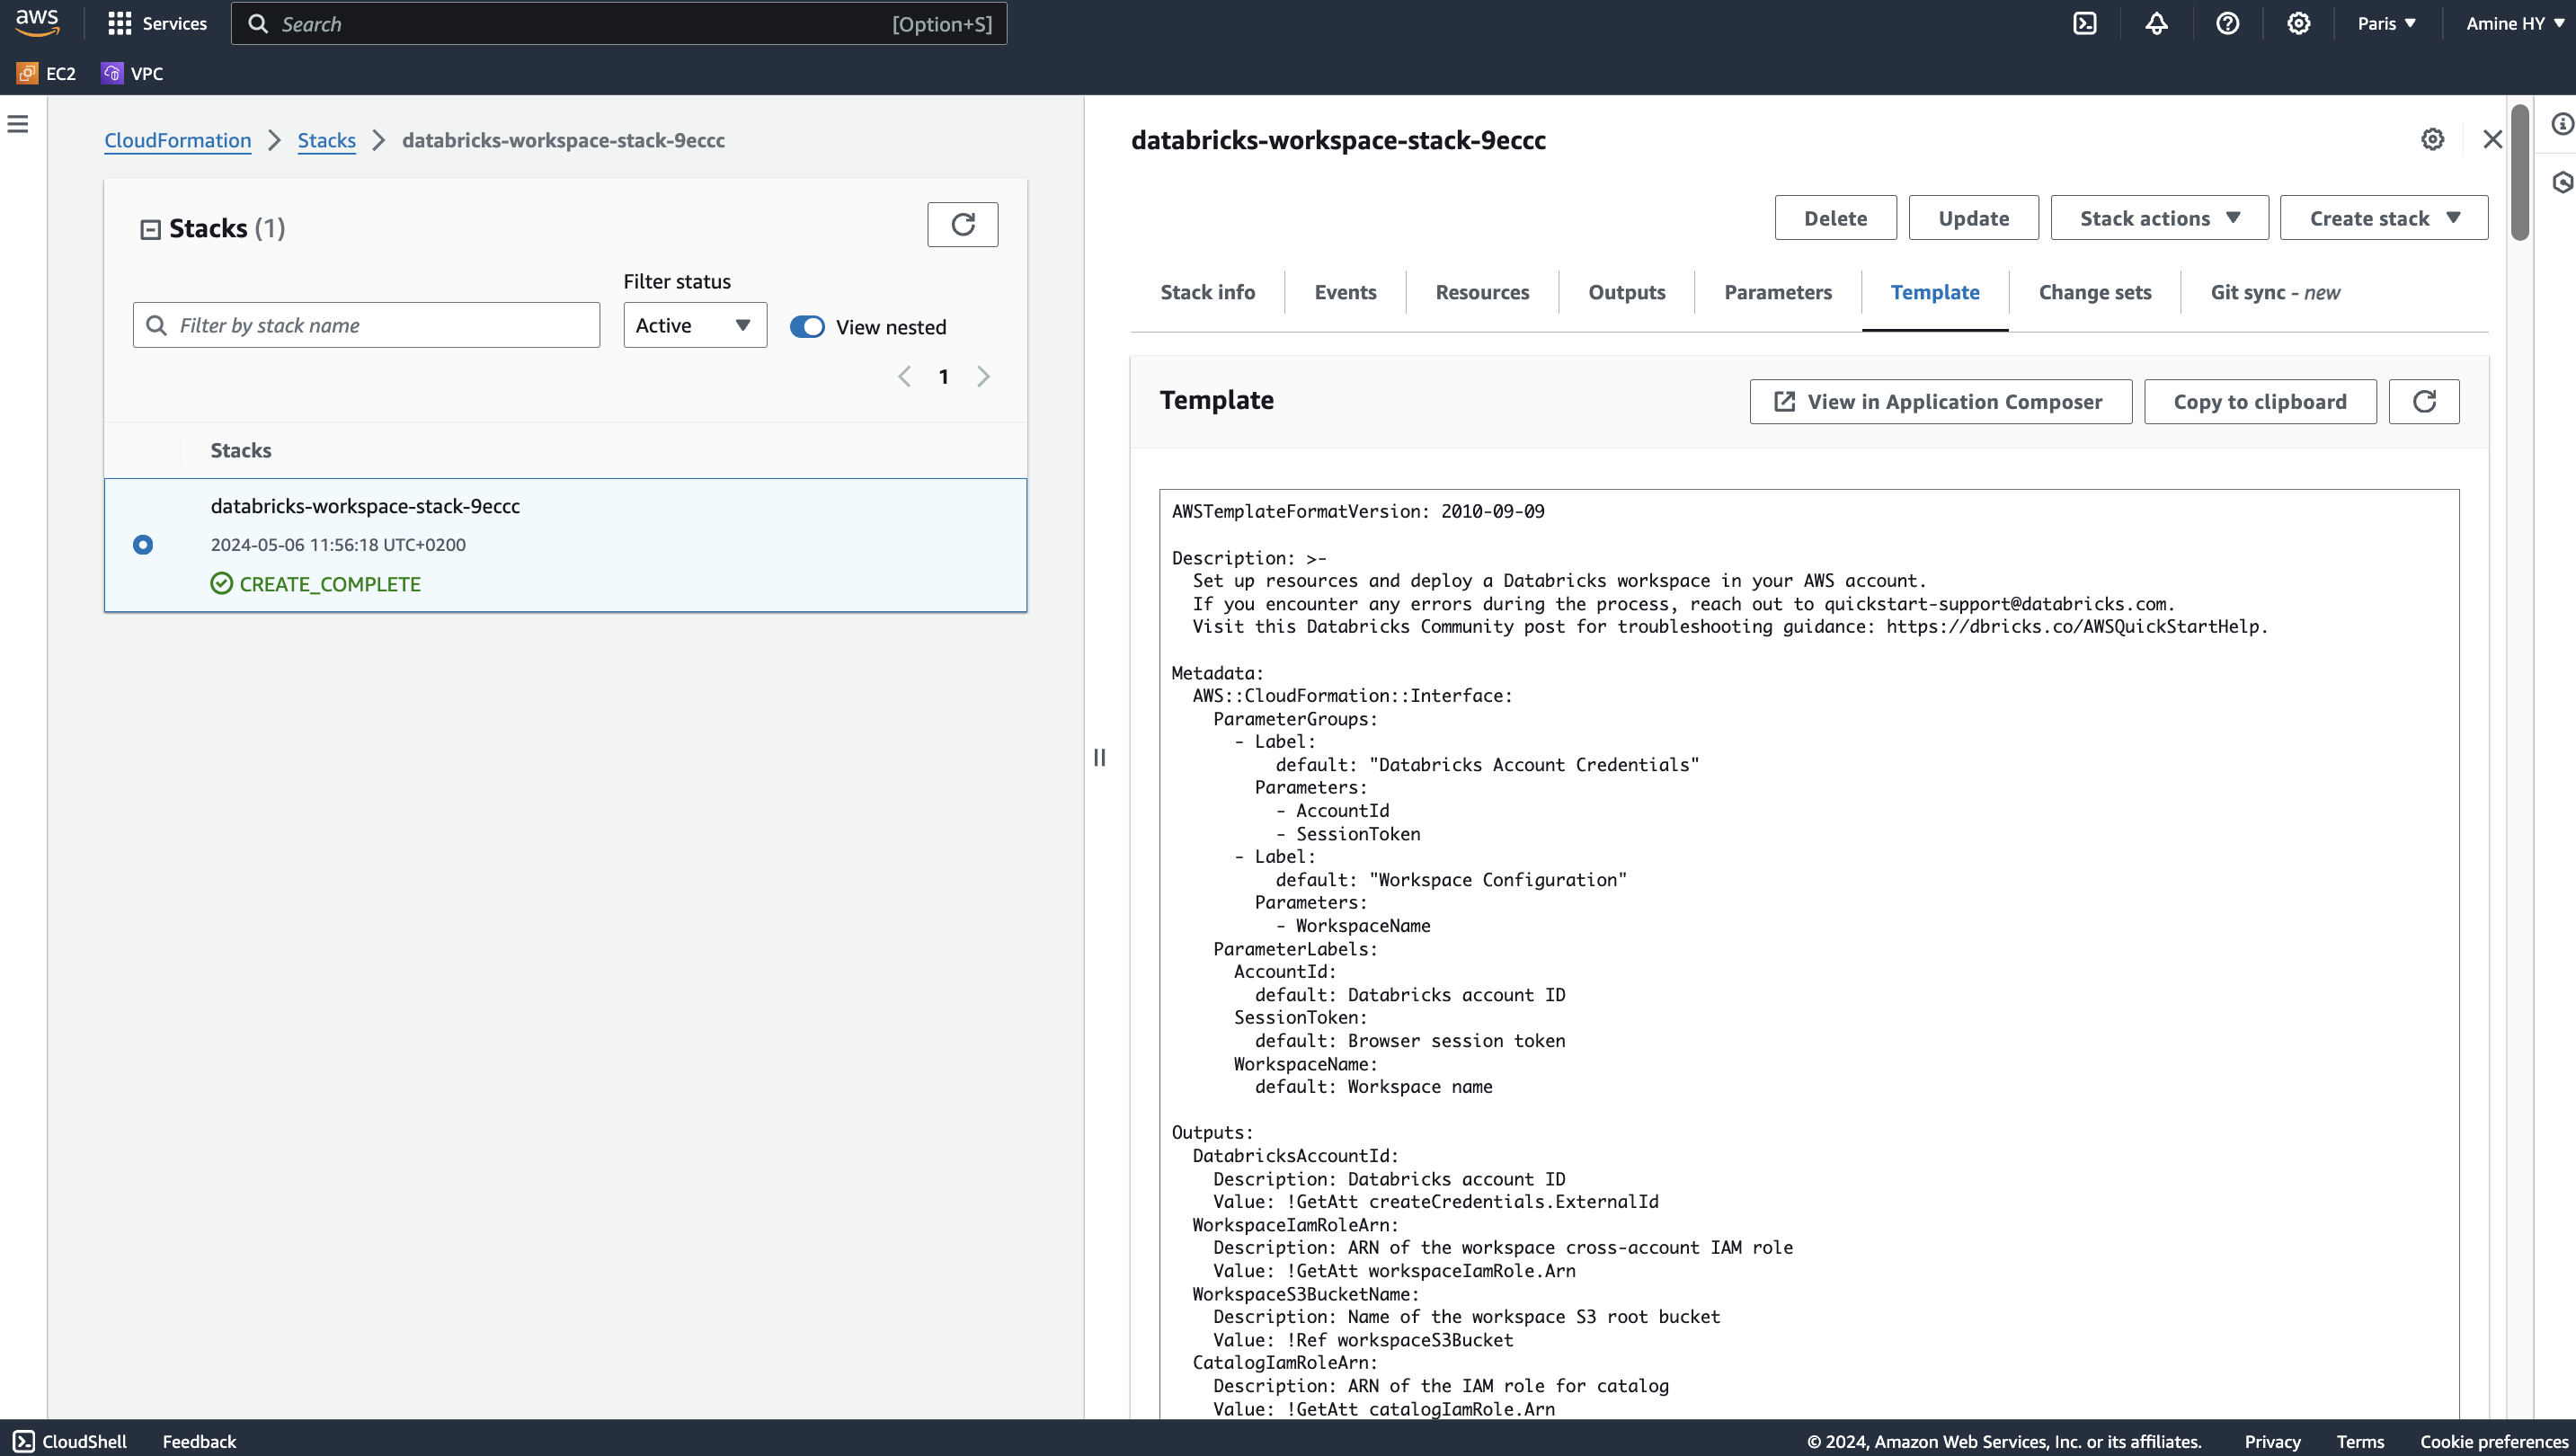Open the hamburger navigation menu
Screen dimensions: 2576x1456
click(x=18, y=124)
